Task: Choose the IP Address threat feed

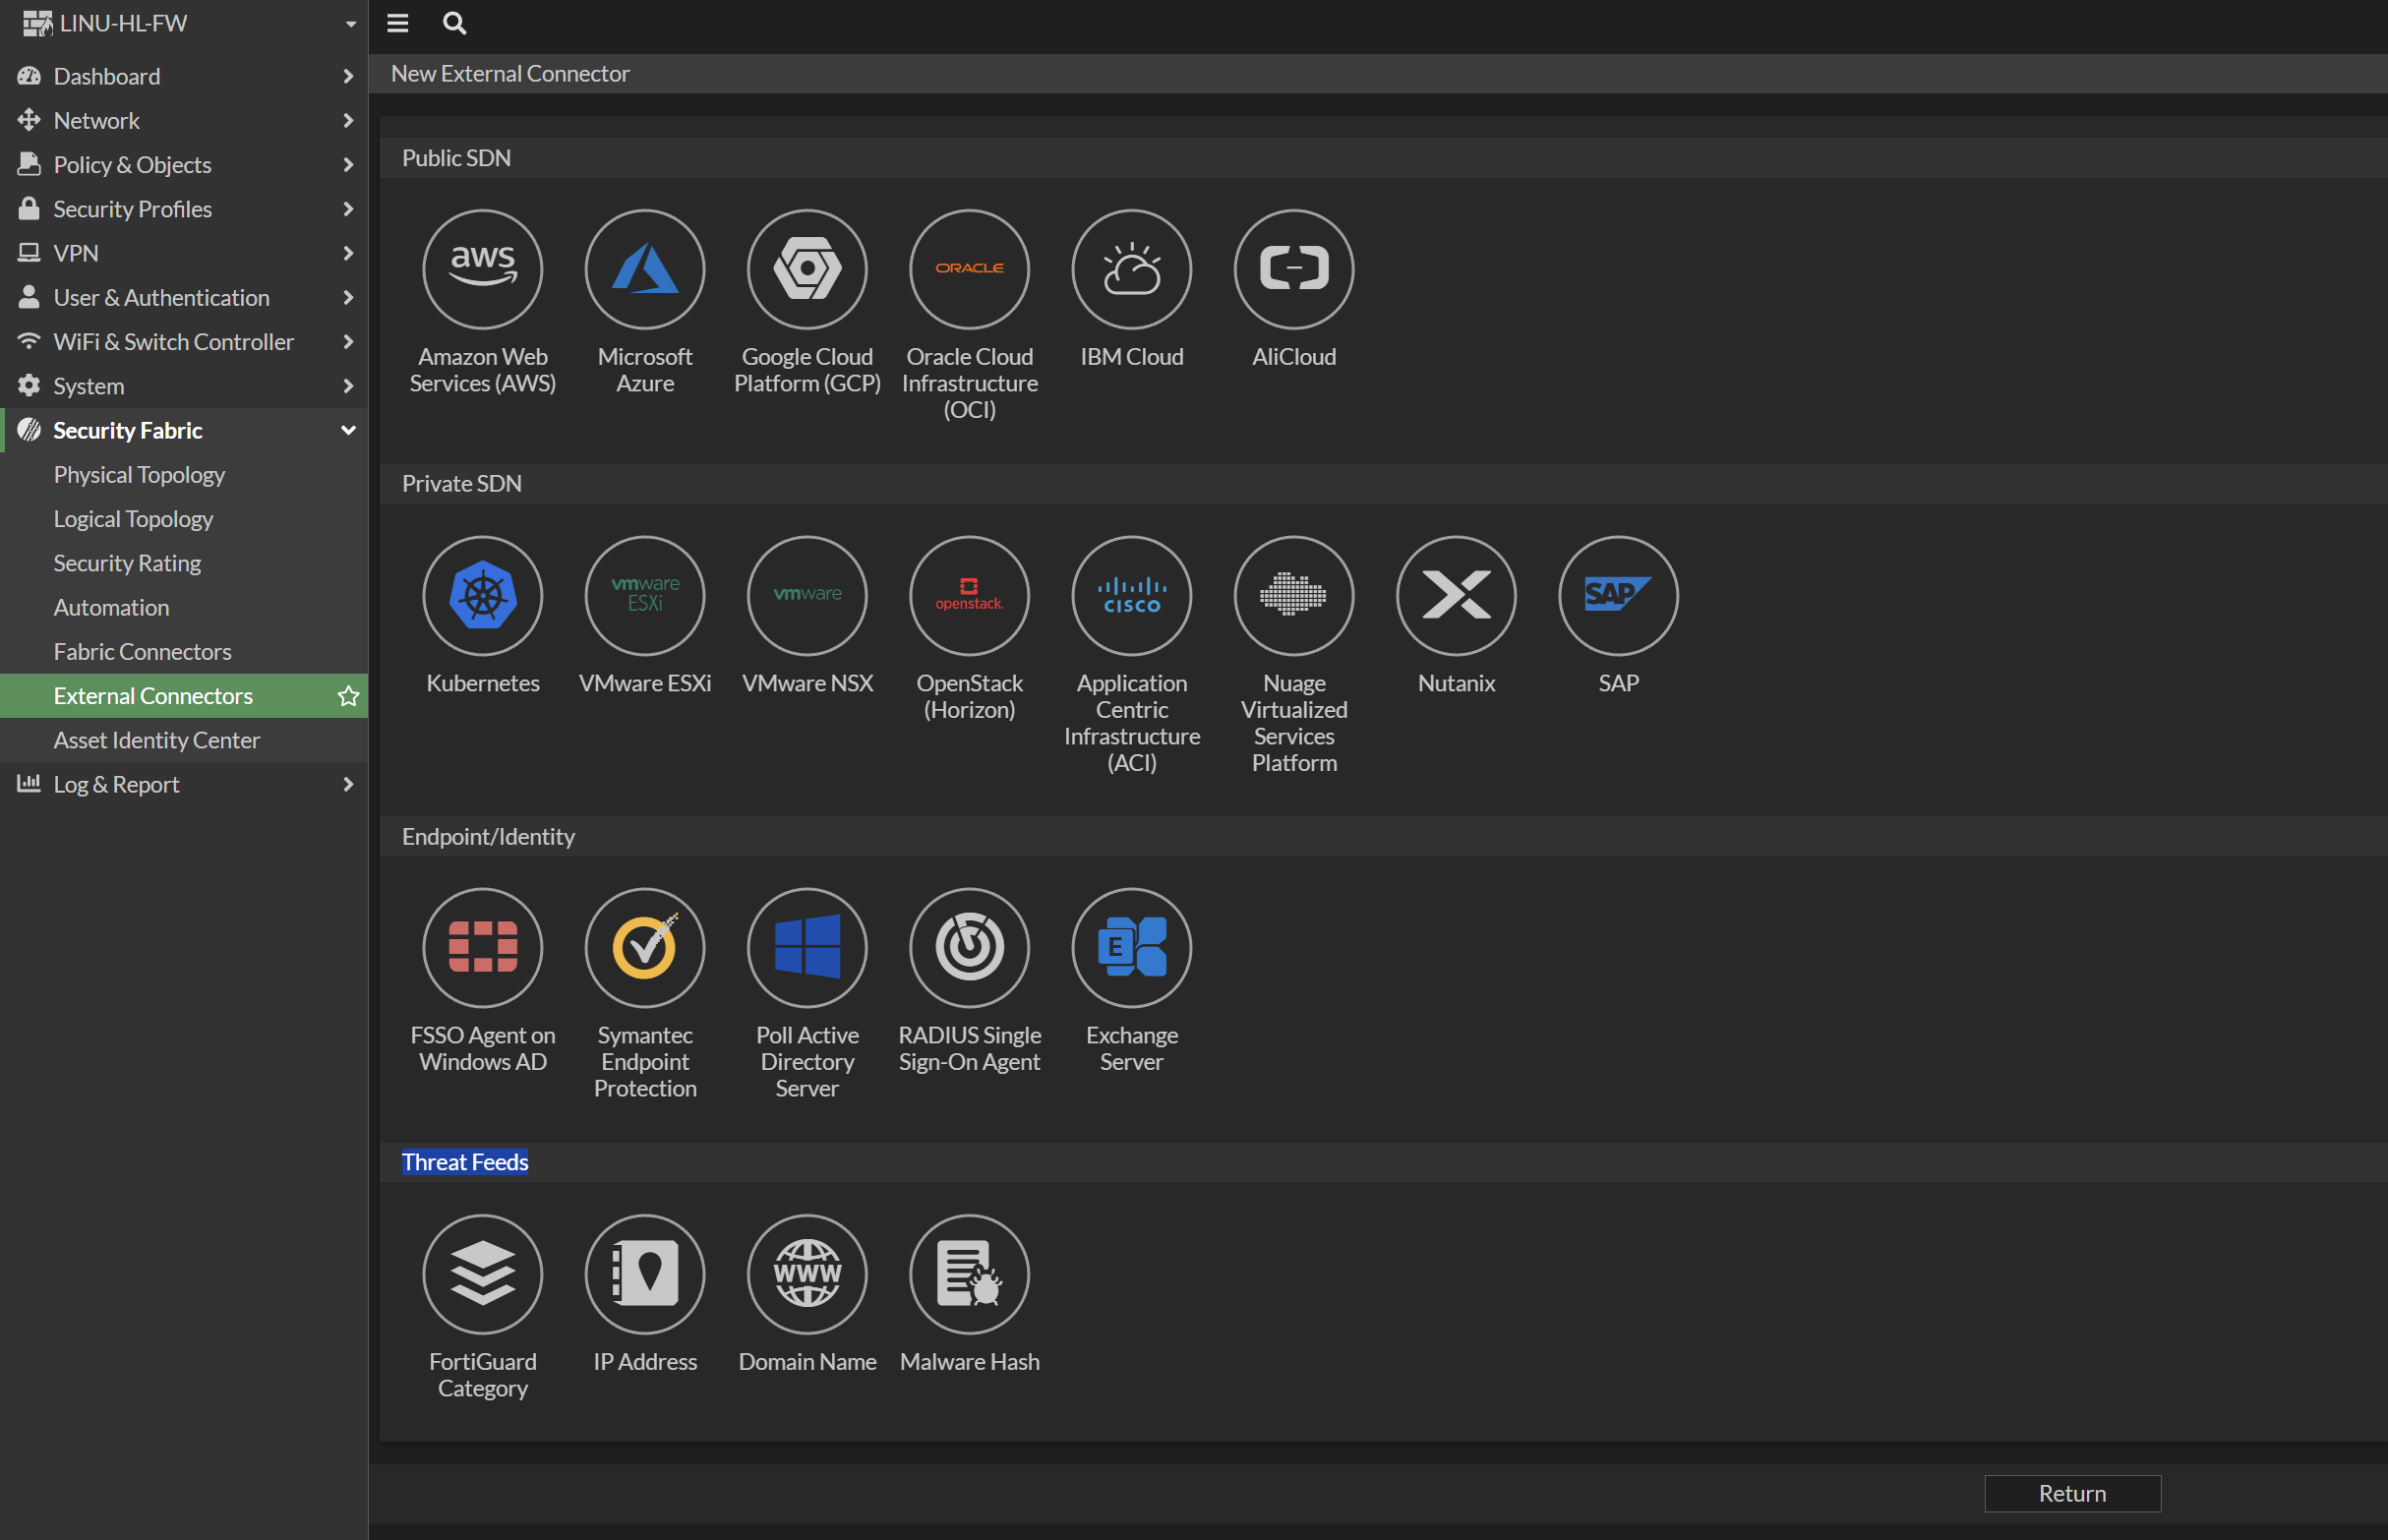Action: 645,1274
